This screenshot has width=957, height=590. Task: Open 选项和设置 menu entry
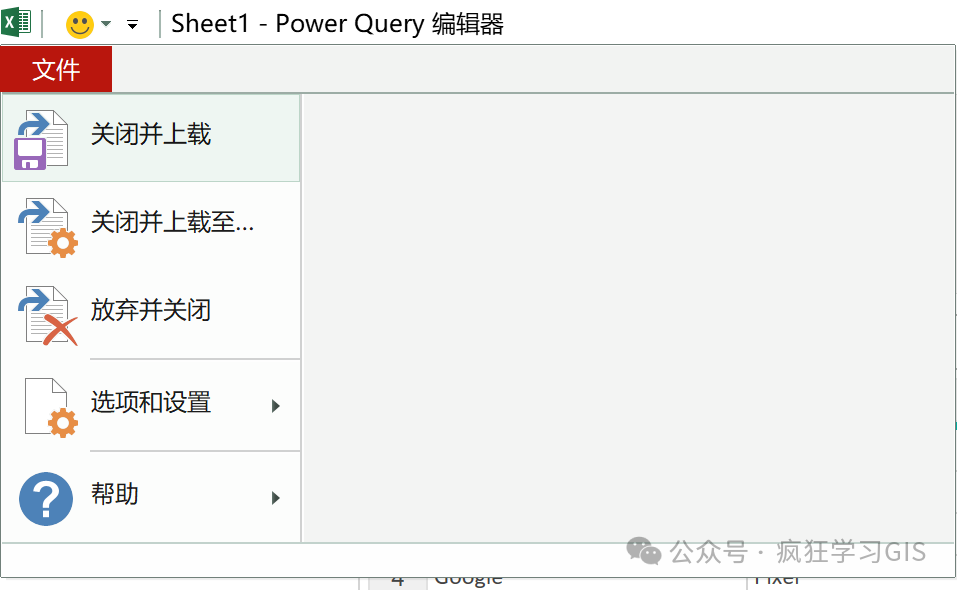[151, 405]
